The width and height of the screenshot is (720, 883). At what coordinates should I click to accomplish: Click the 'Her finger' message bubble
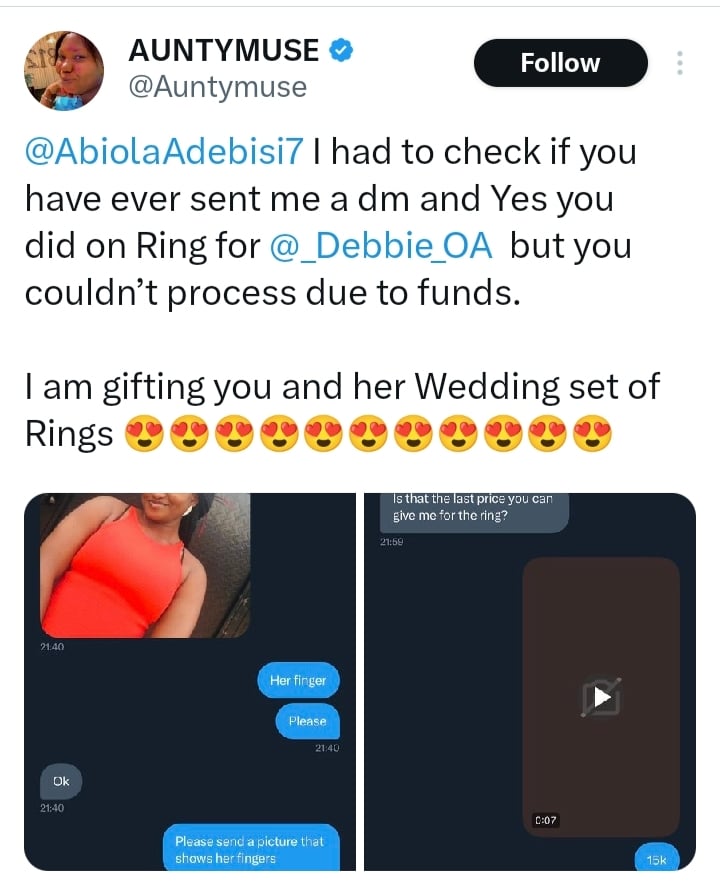pyautogui.click(x=298, y=682)
